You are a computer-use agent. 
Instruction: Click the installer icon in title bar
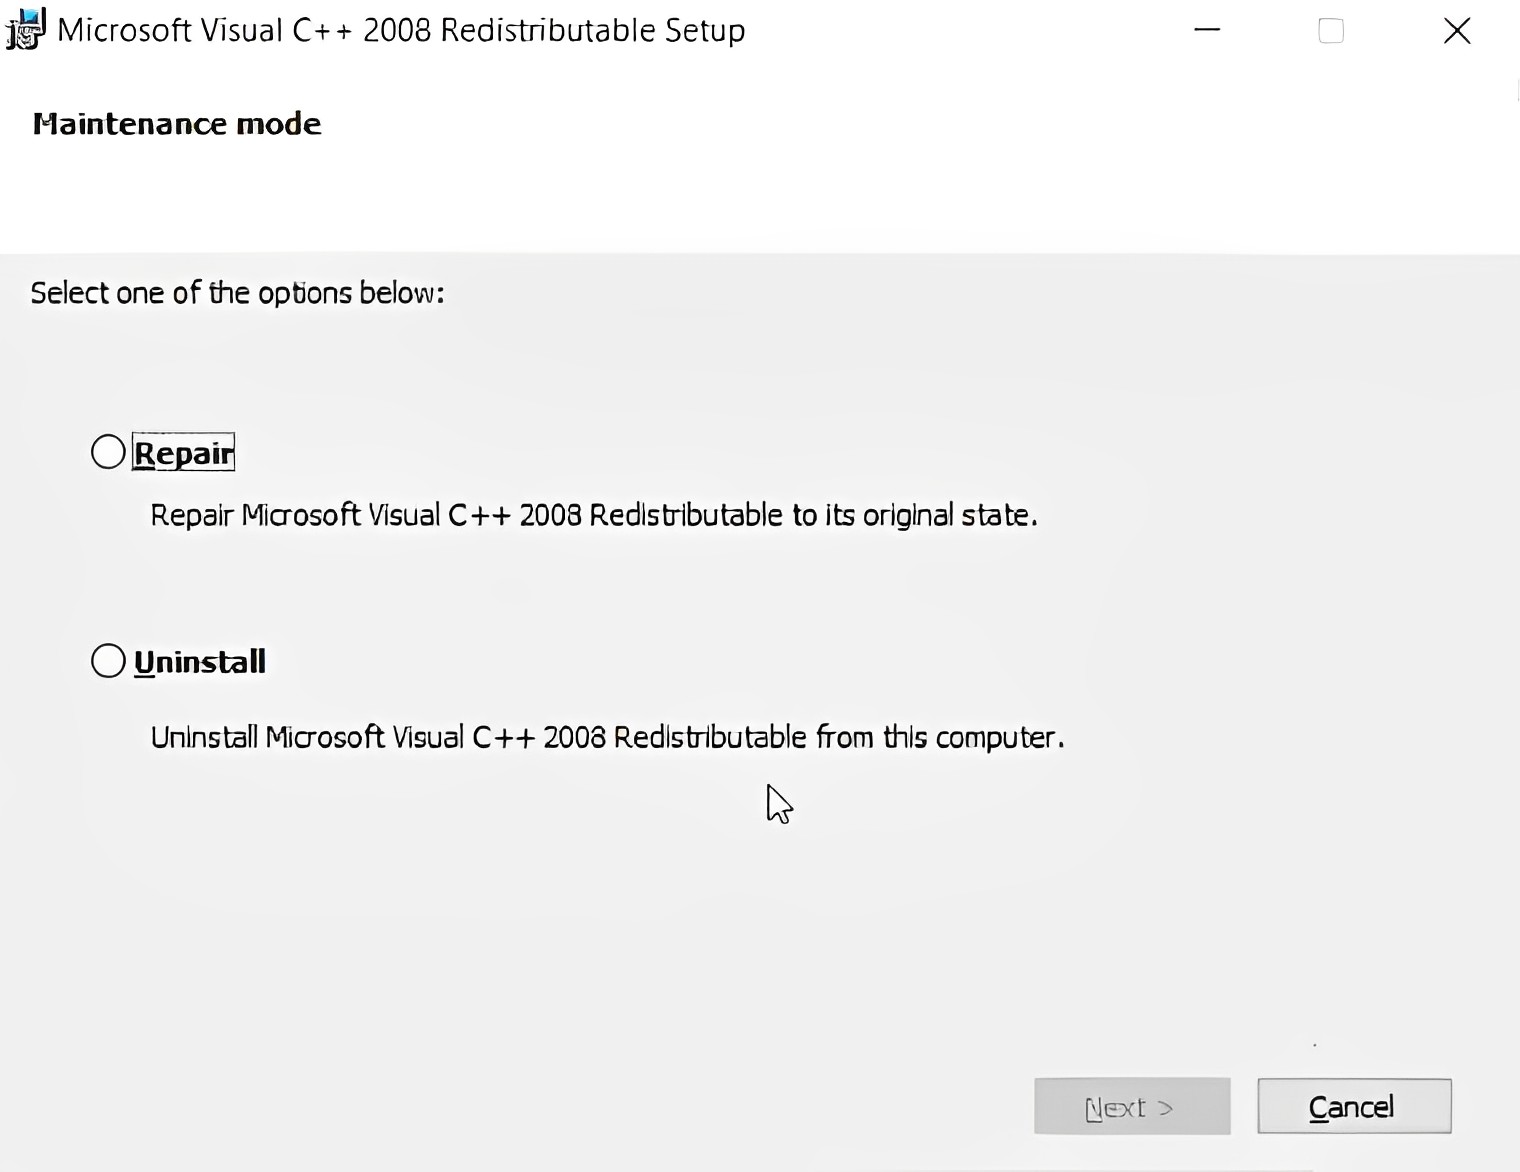25,29
